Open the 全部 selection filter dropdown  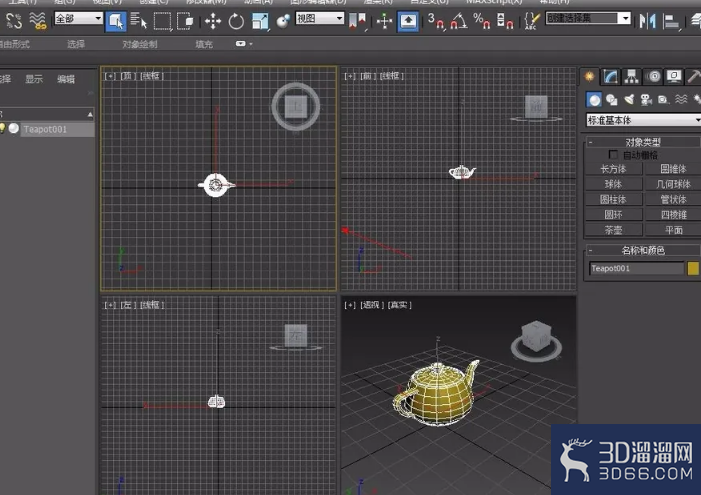(x=78, y=18)
